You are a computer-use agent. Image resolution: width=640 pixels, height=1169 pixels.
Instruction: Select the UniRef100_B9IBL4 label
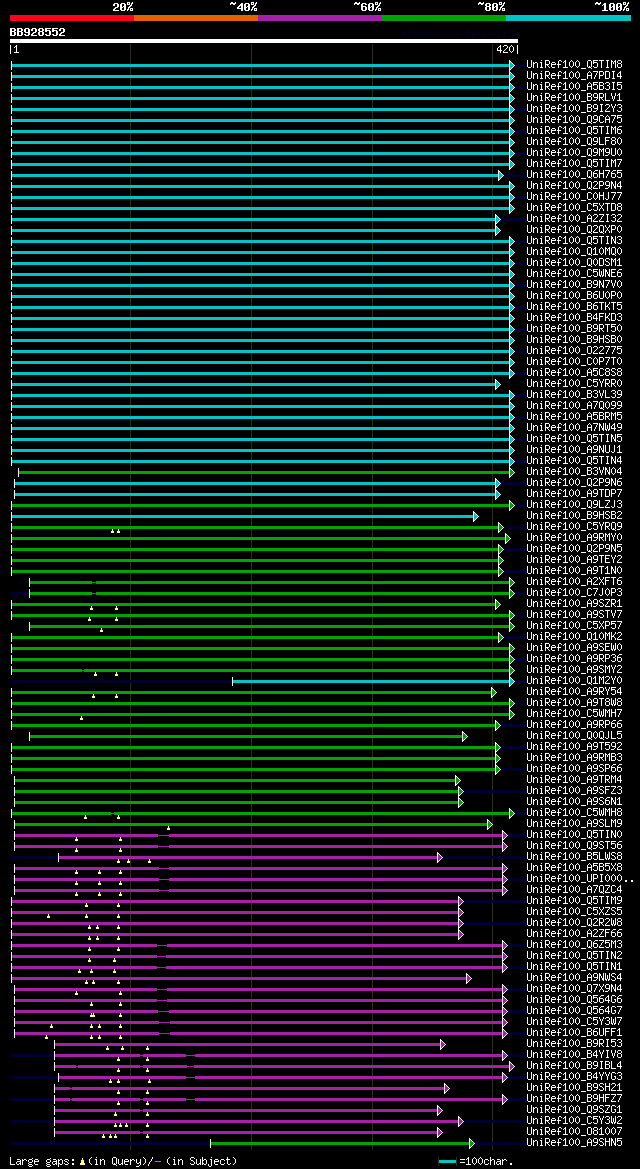(574, 1065)
